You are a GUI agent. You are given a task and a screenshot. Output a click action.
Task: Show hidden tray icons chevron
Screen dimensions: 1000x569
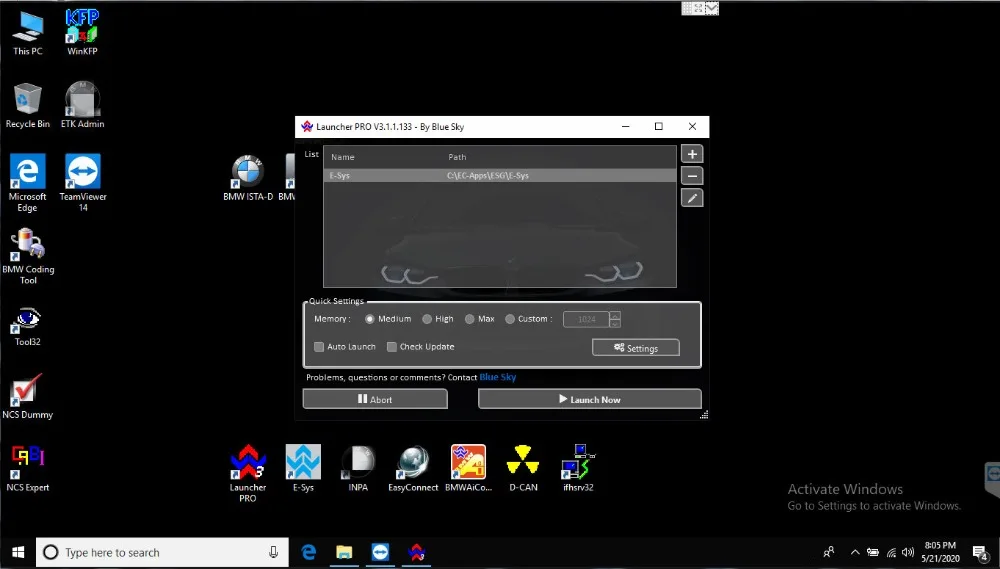[x=855, y=552]
